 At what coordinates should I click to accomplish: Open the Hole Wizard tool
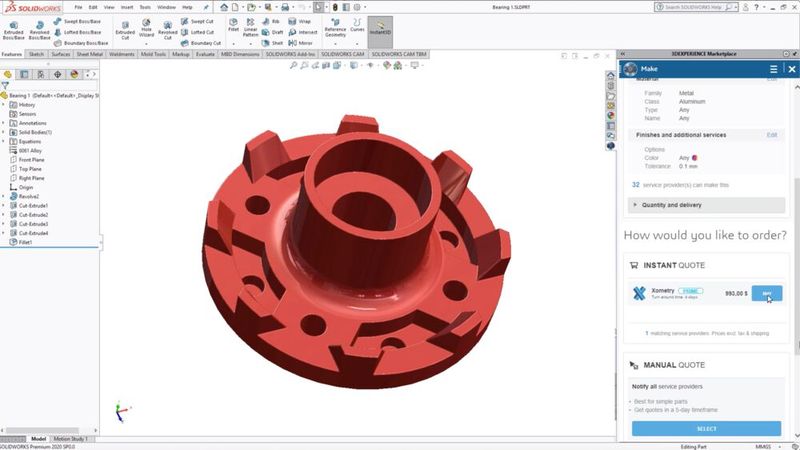[x=148, y=28]
